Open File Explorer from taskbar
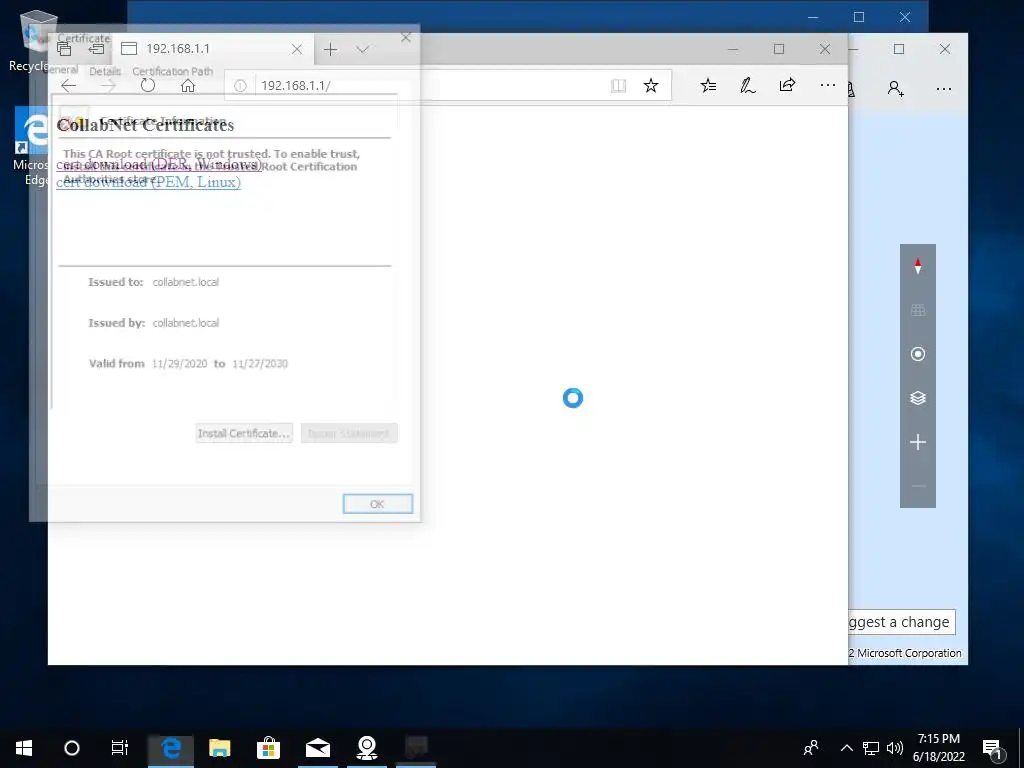The height and width of the screenshot is (768, 1024). pos(219,748)
